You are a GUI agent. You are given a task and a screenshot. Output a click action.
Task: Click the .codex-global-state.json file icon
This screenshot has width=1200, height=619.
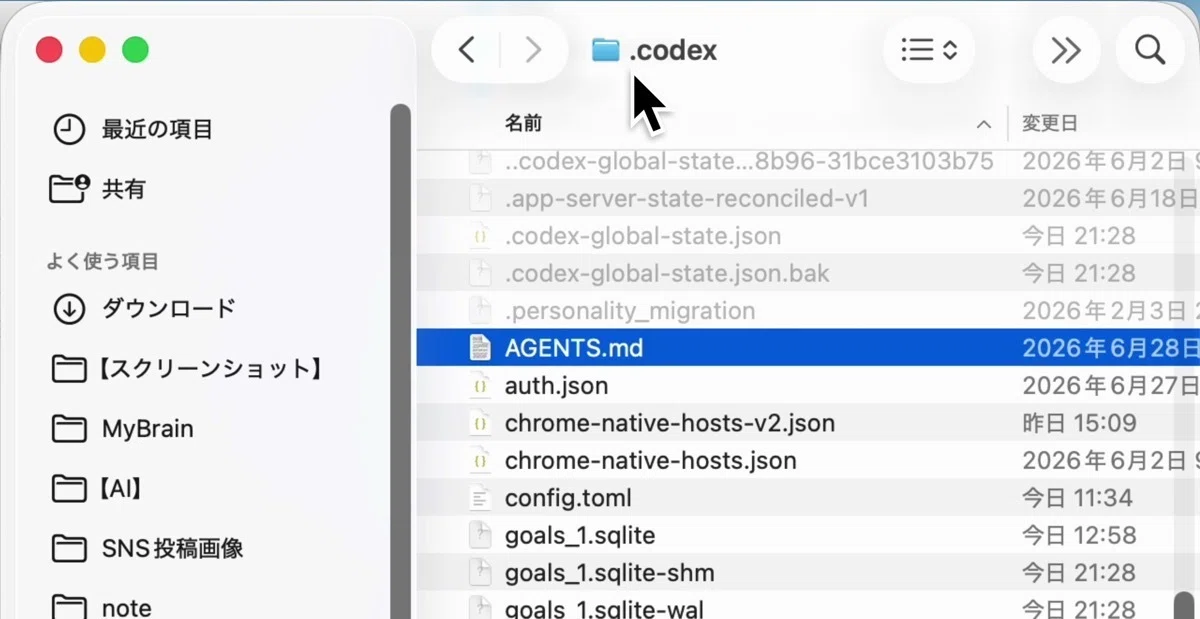coord(481,236)
